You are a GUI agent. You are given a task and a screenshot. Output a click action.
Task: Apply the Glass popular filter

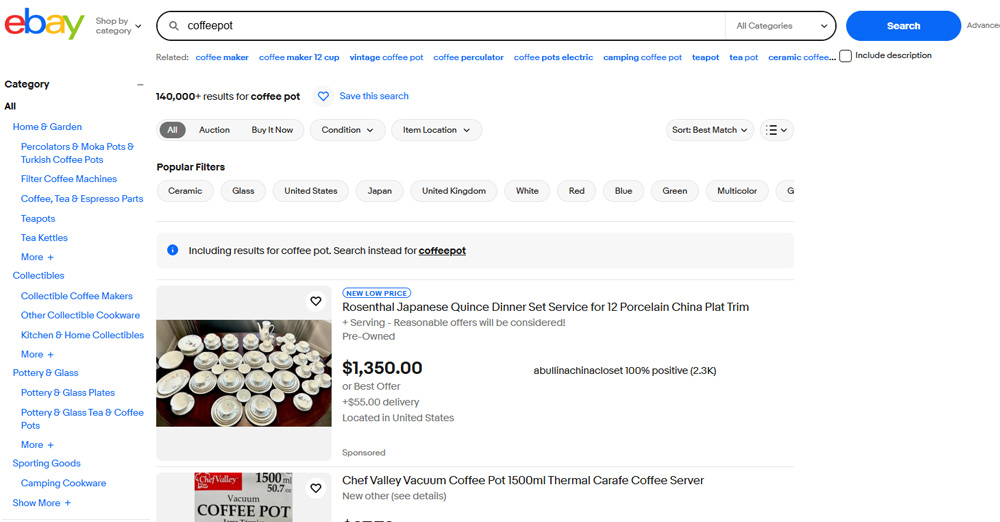[x=243, y=191]
